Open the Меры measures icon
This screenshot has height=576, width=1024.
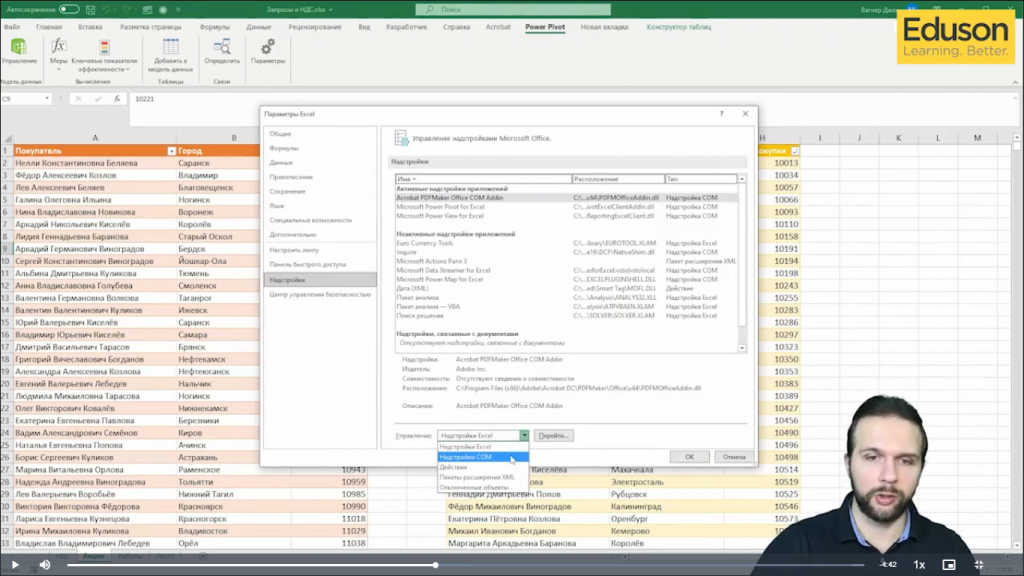point(59,47)
